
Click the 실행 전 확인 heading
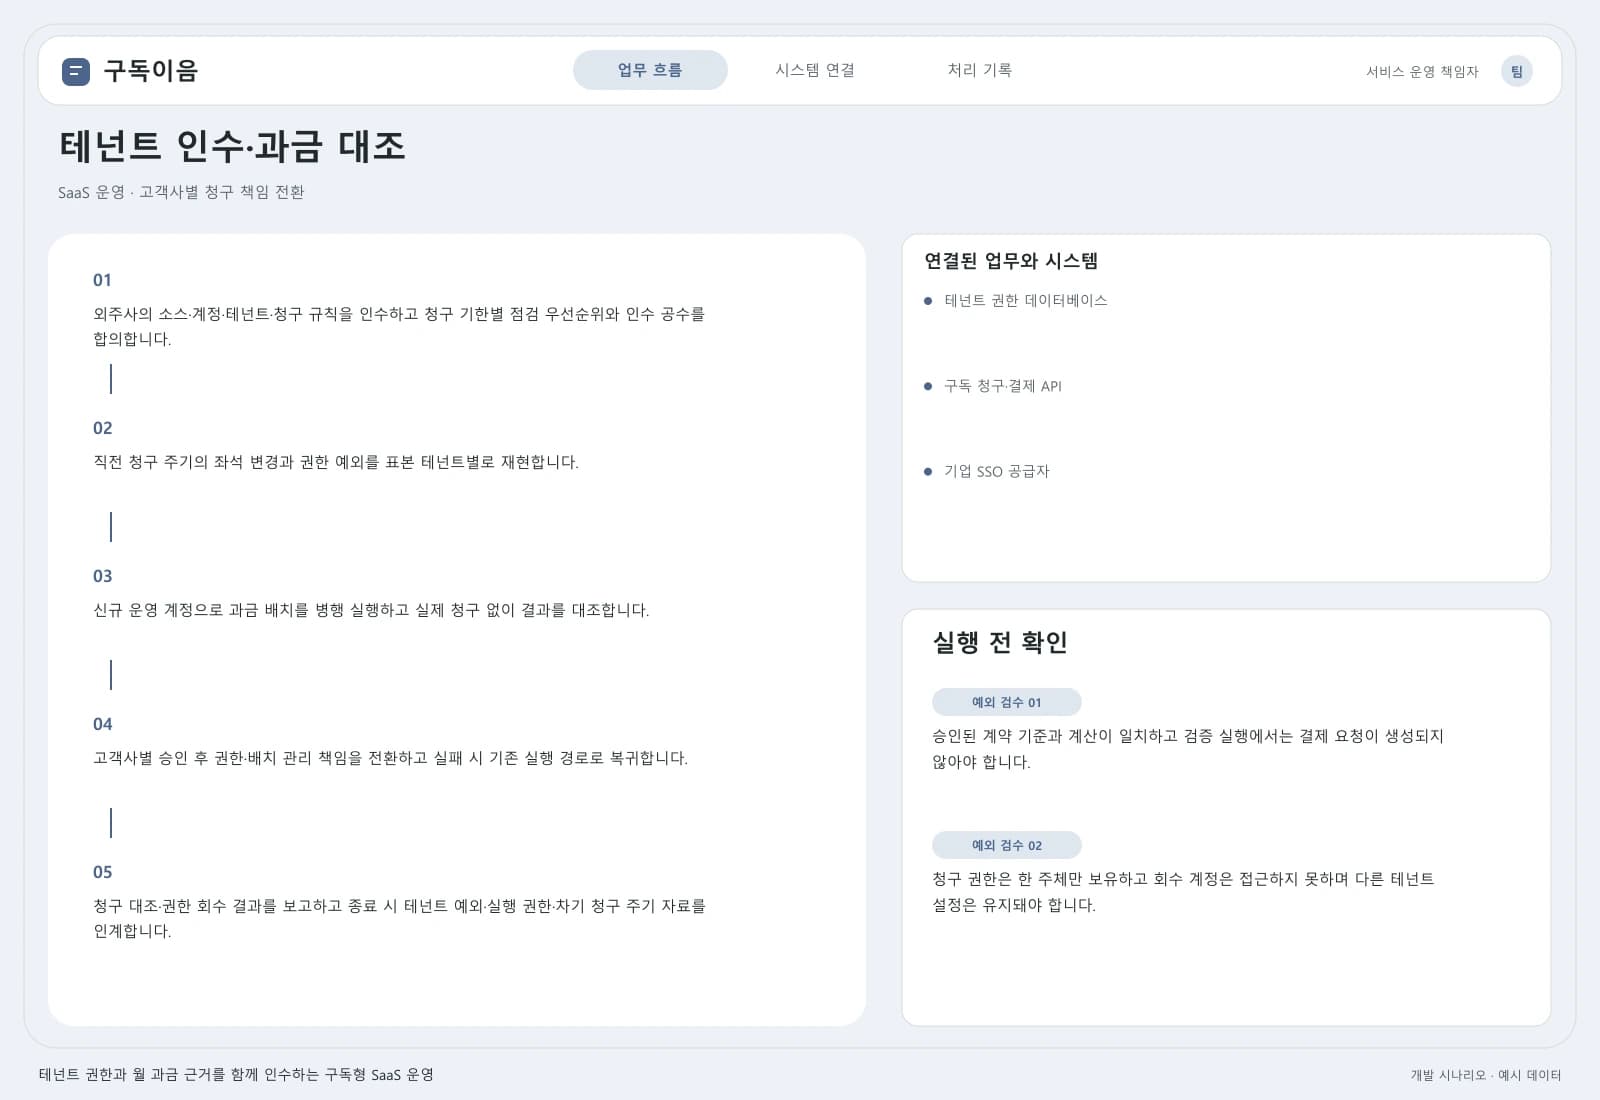coord(1000,642)
